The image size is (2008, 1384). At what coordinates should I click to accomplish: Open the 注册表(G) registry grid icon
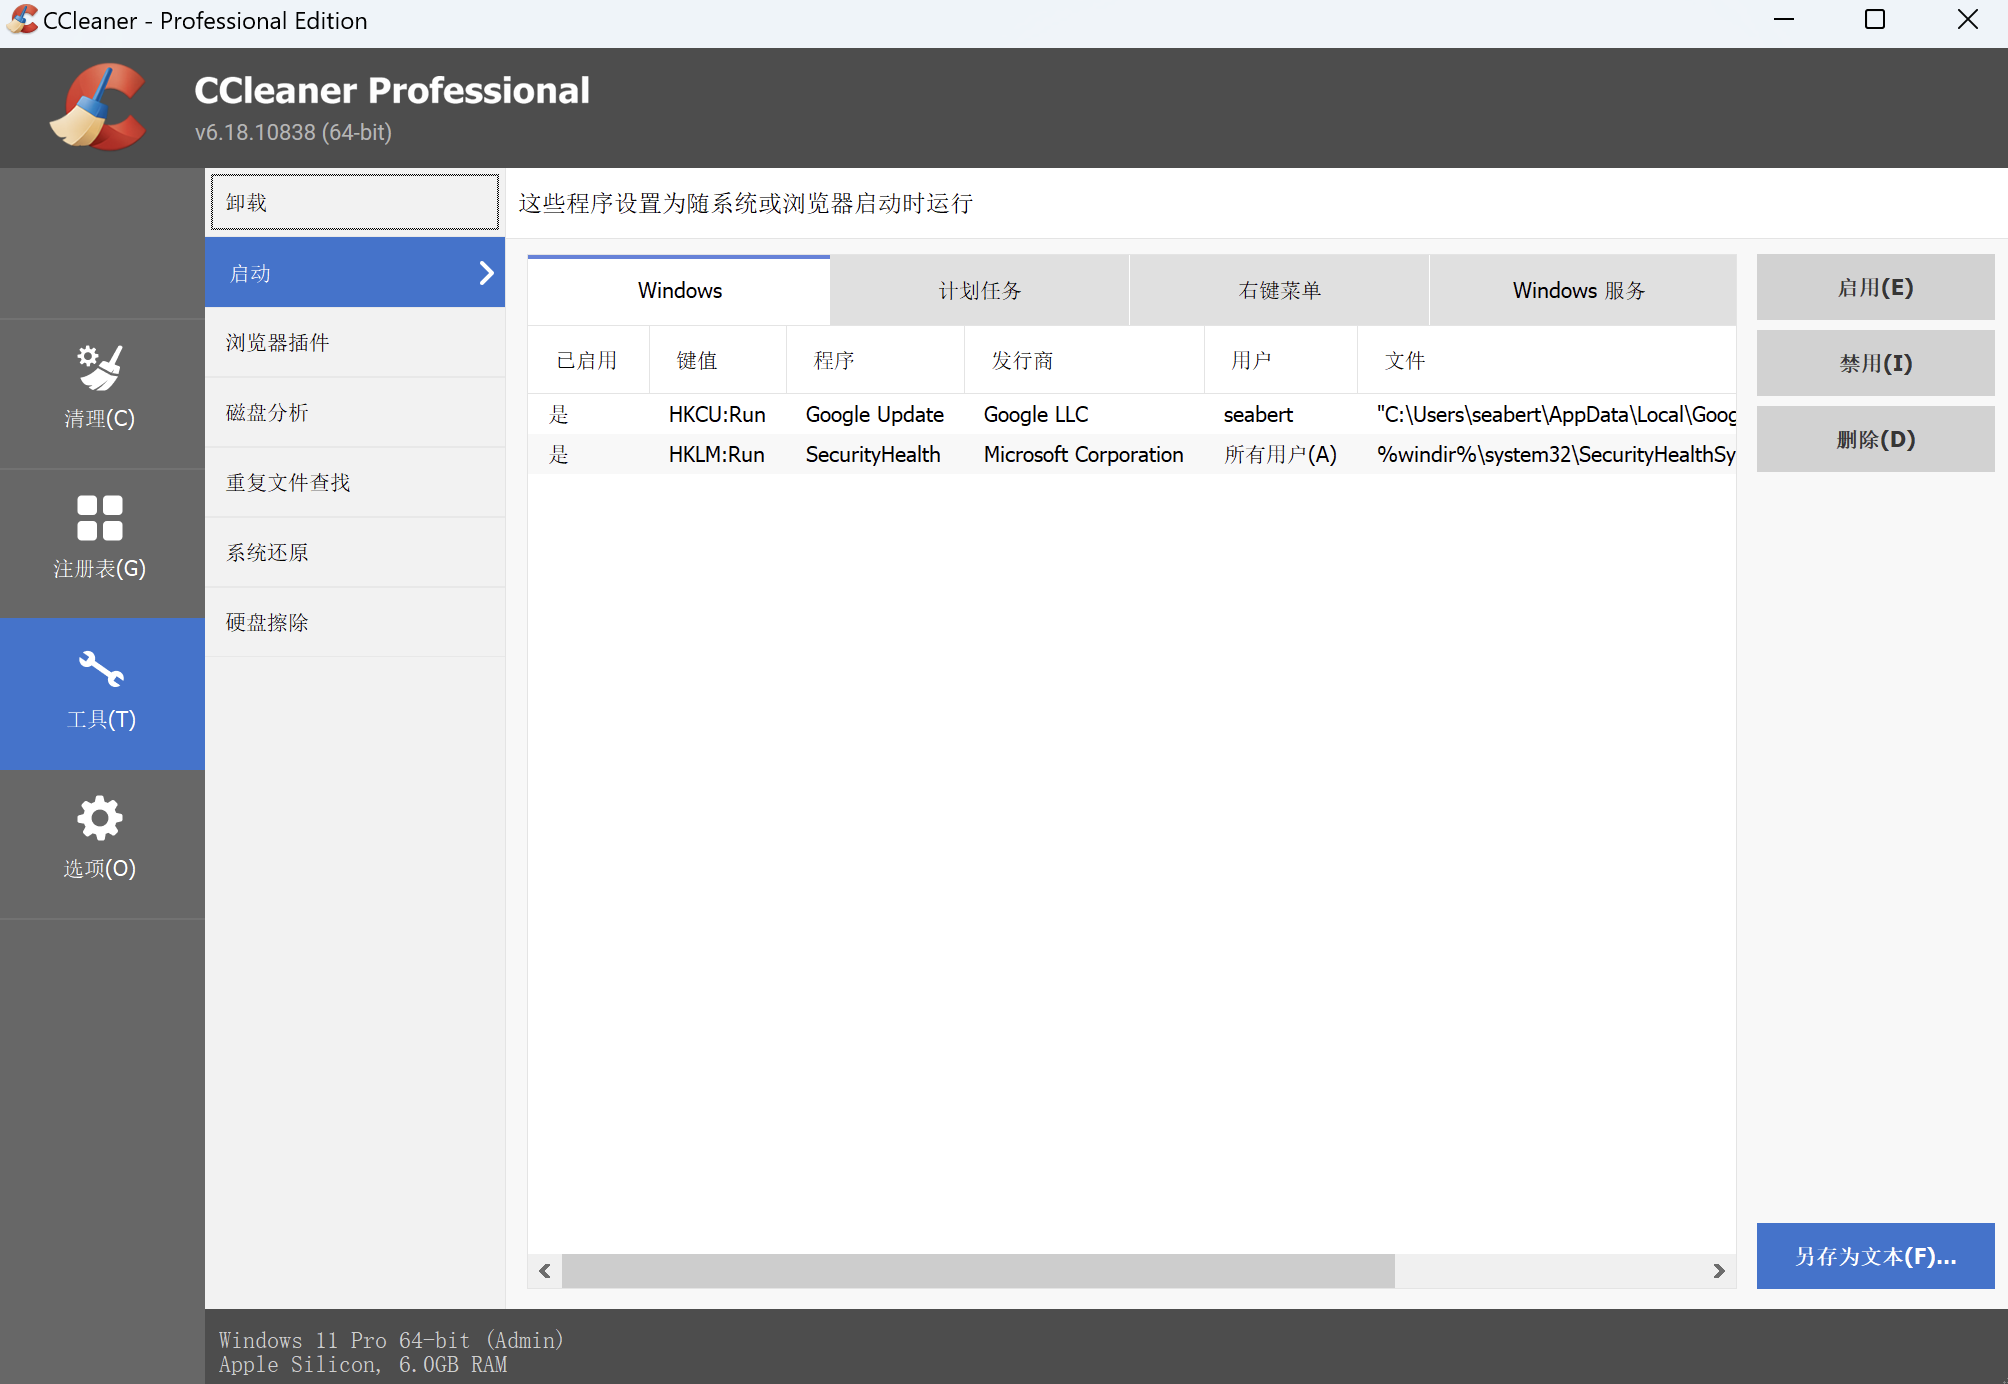pos(100,518)
